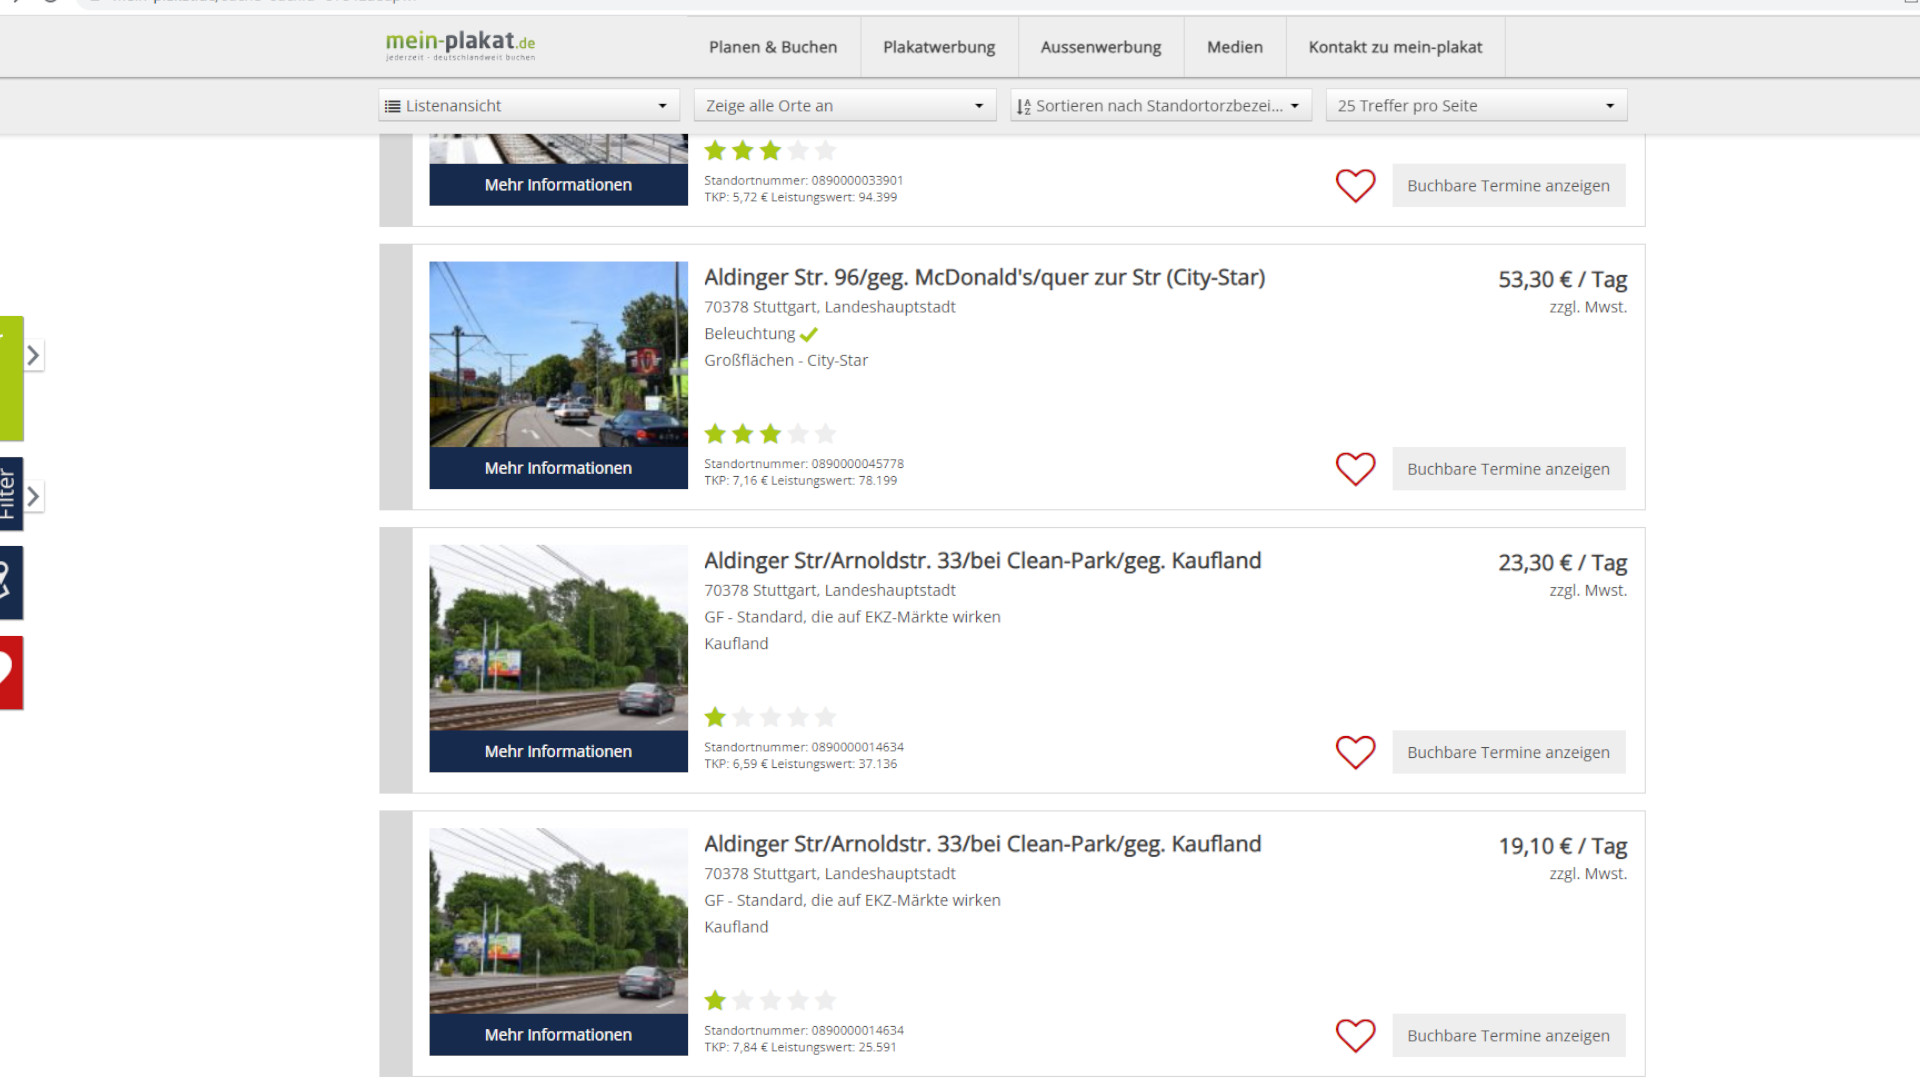Click the A-Z sort icon
The height and width of the screenshot is (1080, 1920).
[1023, 106]
